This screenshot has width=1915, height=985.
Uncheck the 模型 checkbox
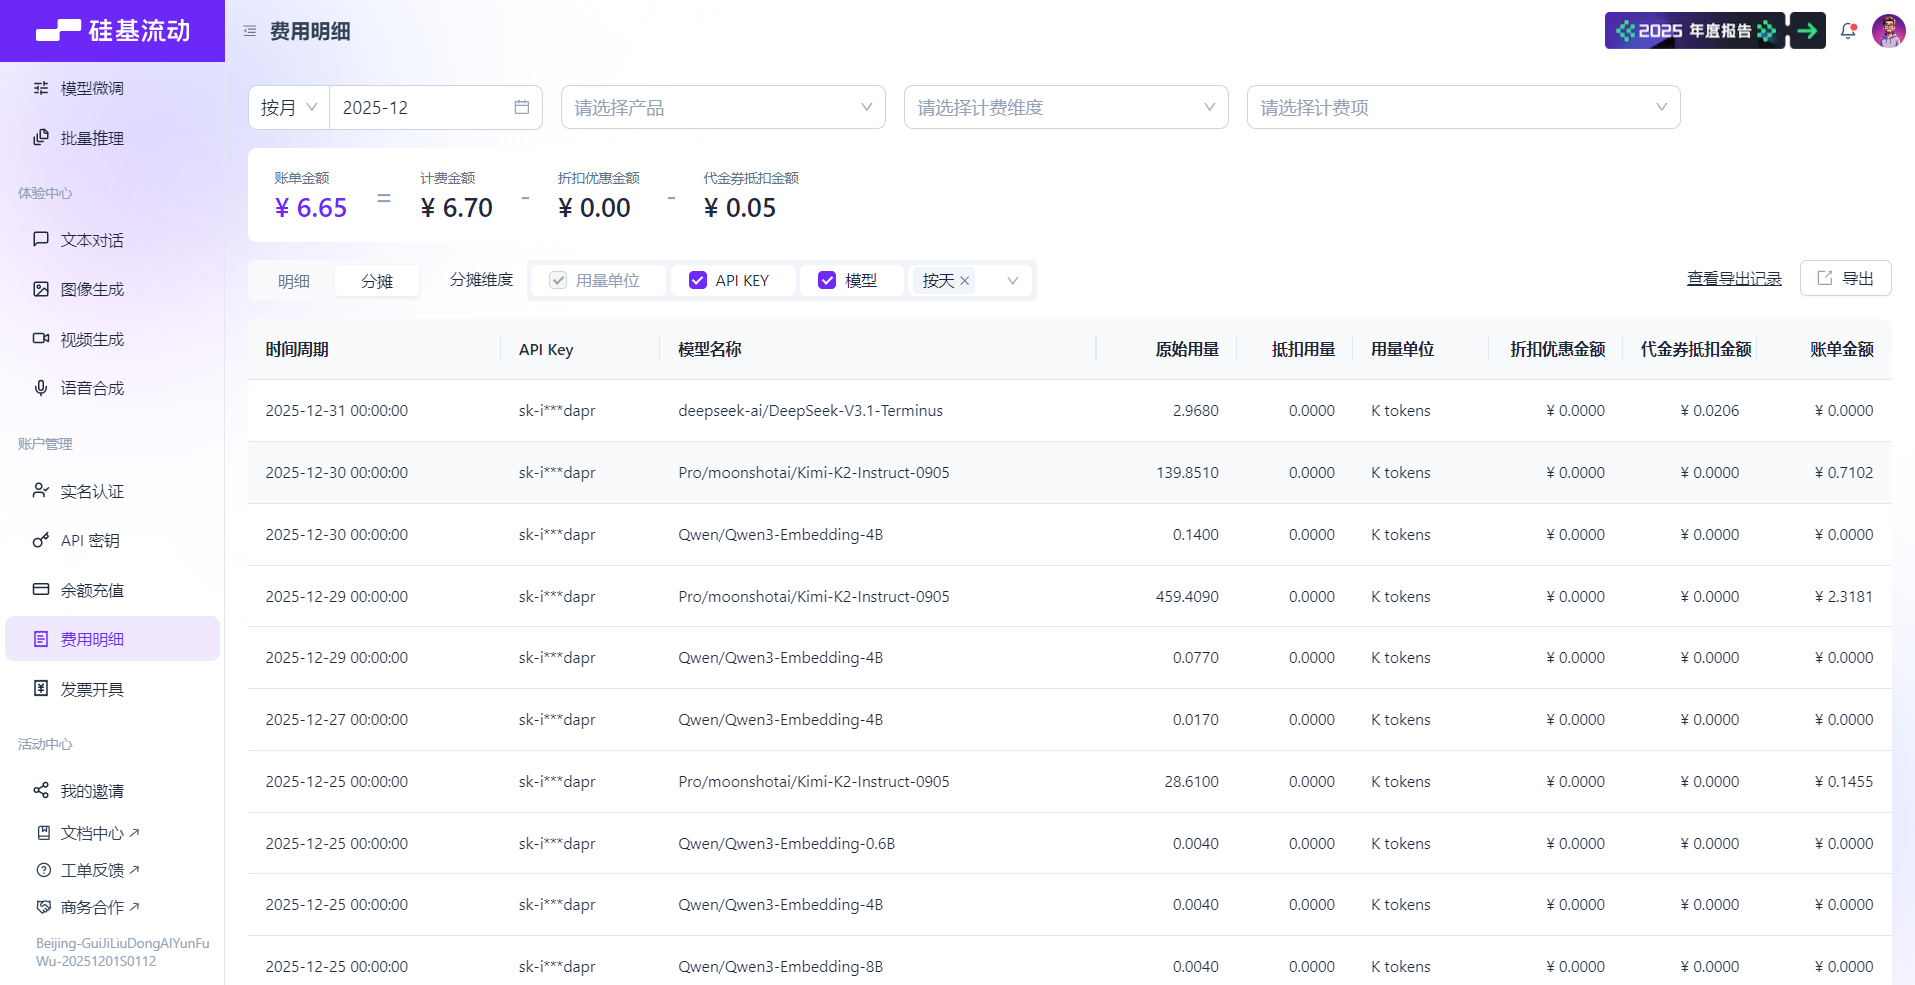point(827,281)
